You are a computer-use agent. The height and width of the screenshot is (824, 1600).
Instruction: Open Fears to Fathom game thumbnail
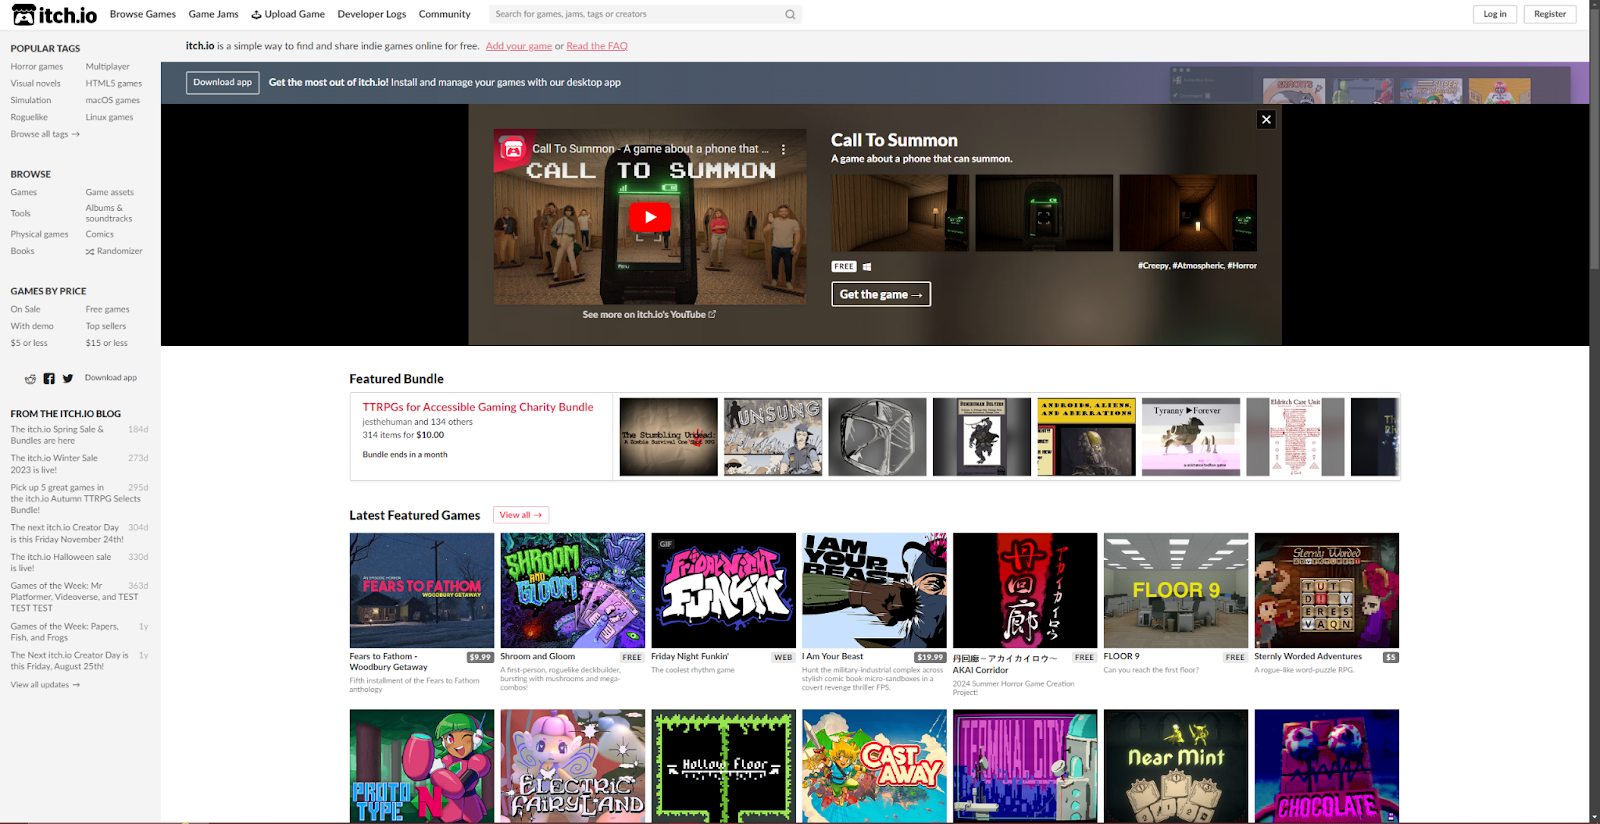(x=422, y=590)
